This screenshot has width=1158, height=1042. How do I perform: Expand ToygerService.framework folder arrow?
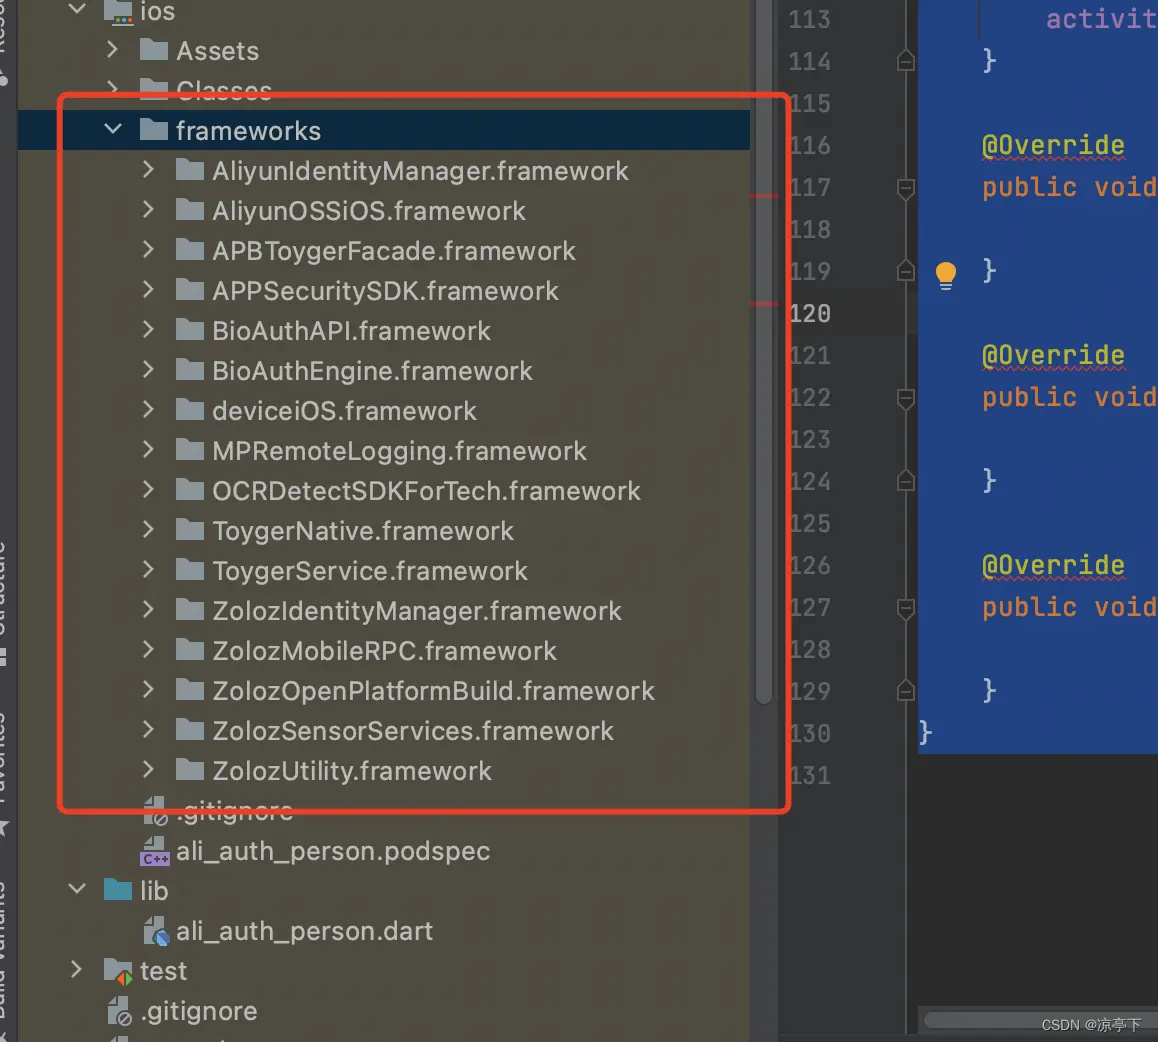pos(148,569)
